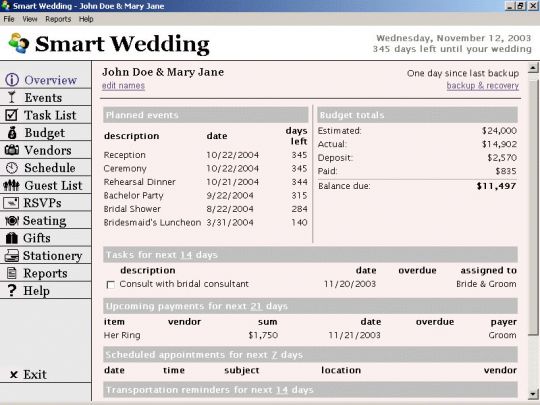Go to Events section label in sidebar

43,97
